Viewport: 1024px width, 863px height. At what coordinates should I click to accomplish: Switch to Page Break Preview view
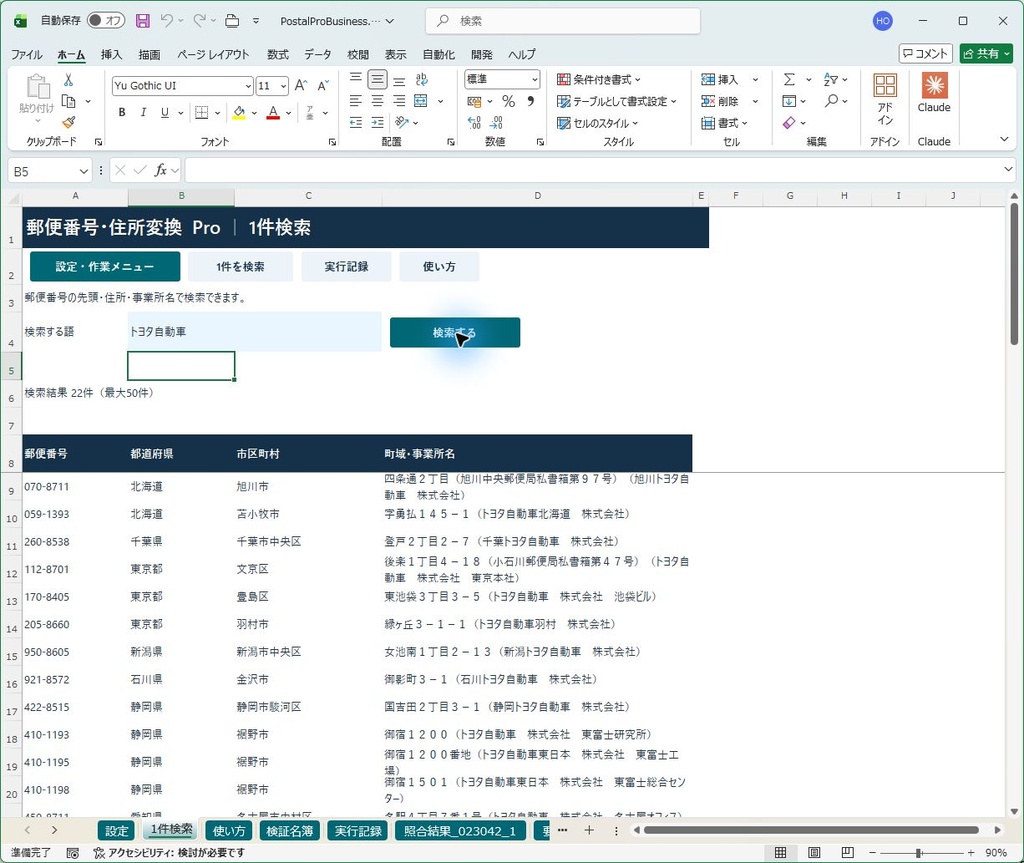(x=847, y=853)
